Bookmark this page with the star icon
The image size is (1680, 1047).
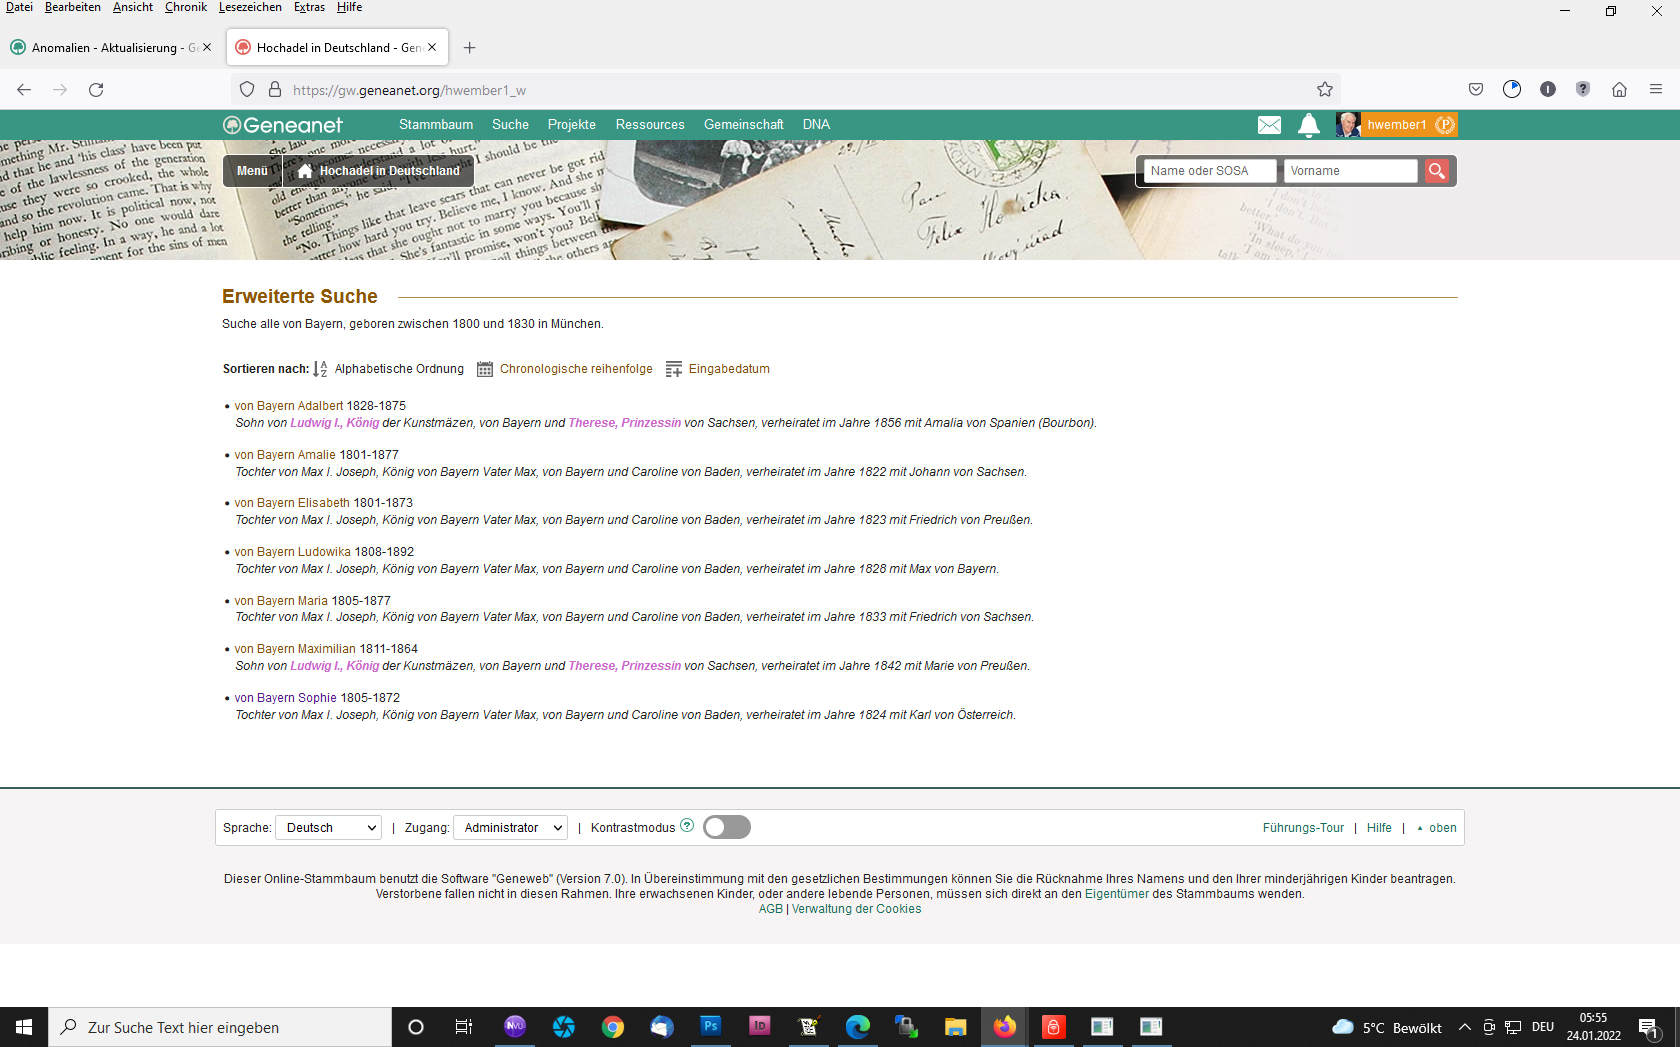1325,90
